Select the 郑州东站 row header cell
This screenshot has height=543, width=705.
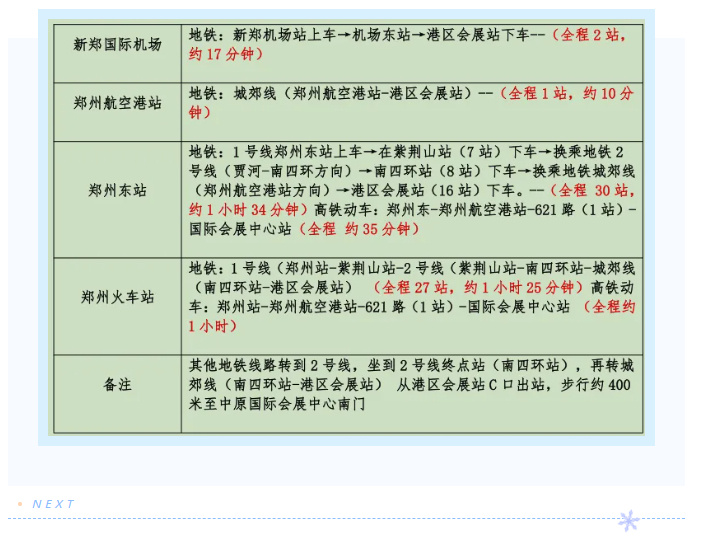(x=117, y=200)
